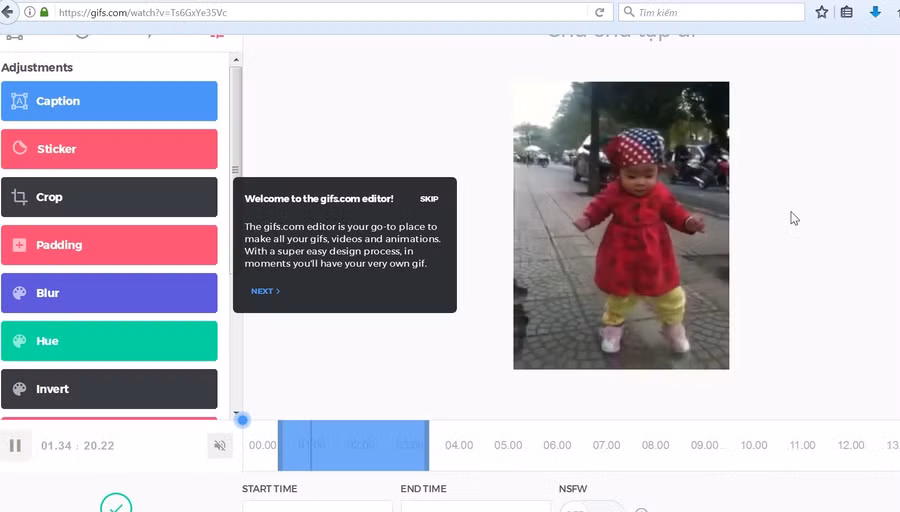Screen dimensions: 900x512
Task: Select the Sticker adjustment
Action: tap(109, 149)
